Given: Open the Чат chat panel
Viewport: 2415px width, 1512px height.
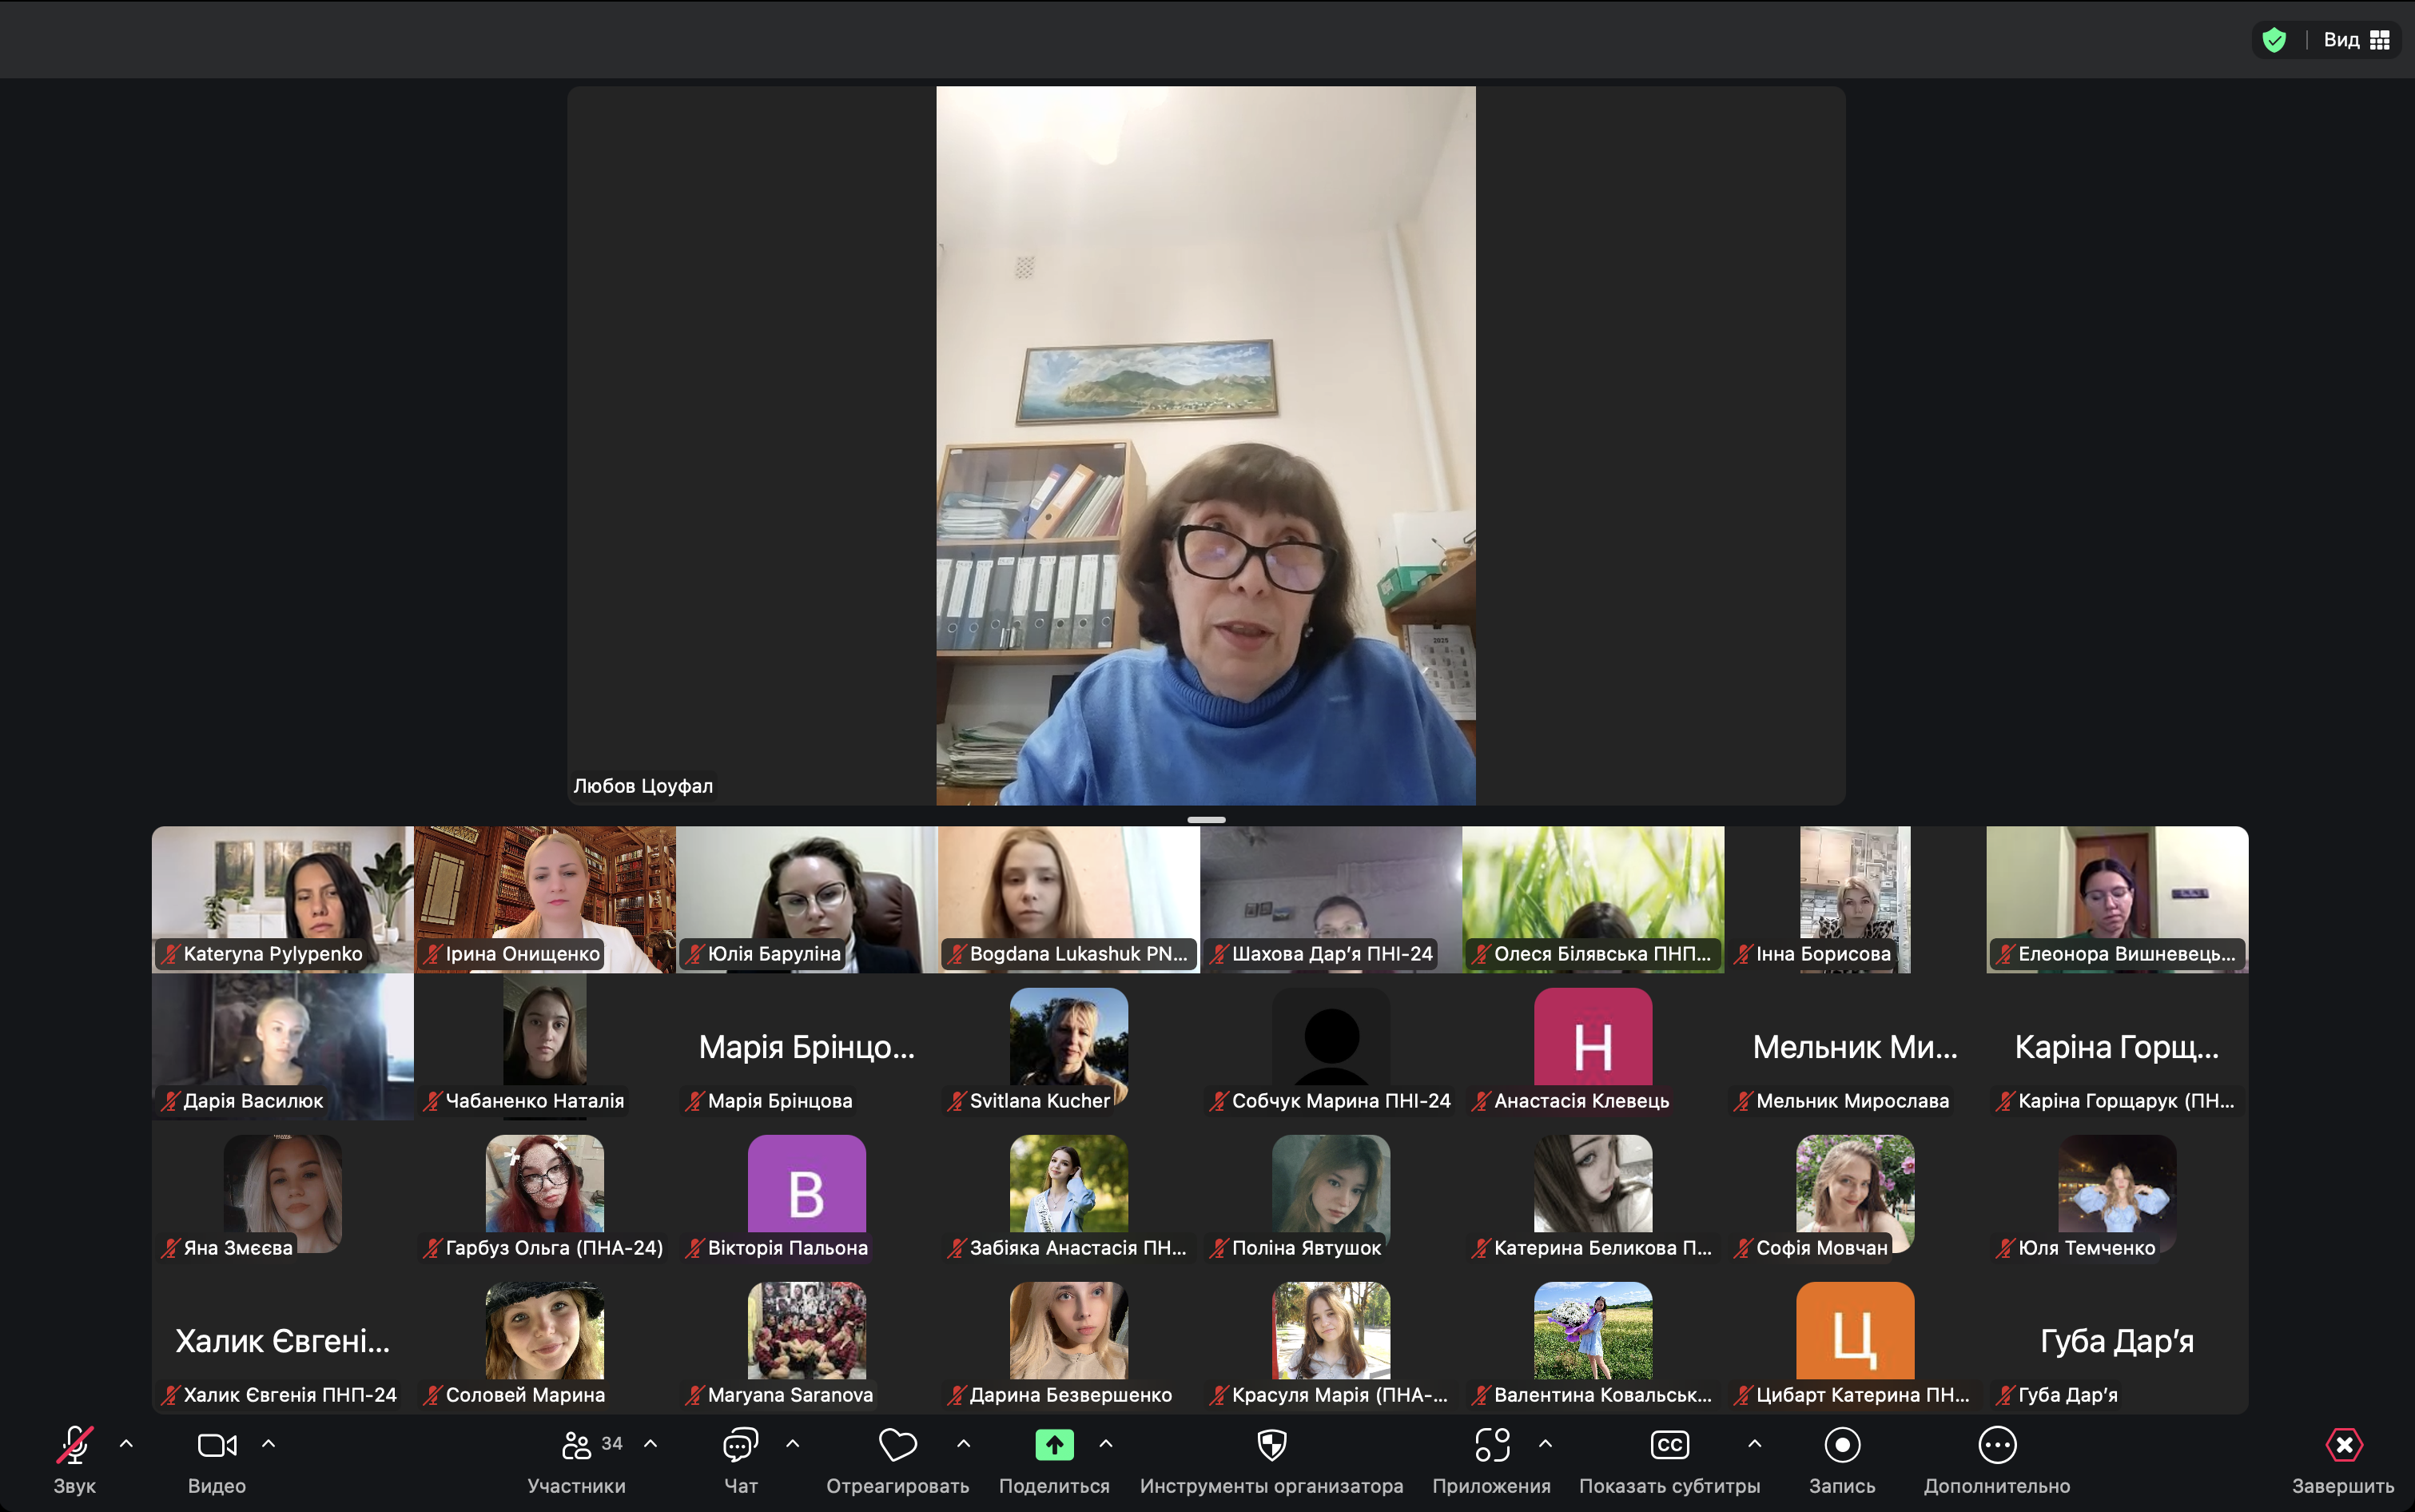Looking at the screenshot, I should tap(740, 1445).
